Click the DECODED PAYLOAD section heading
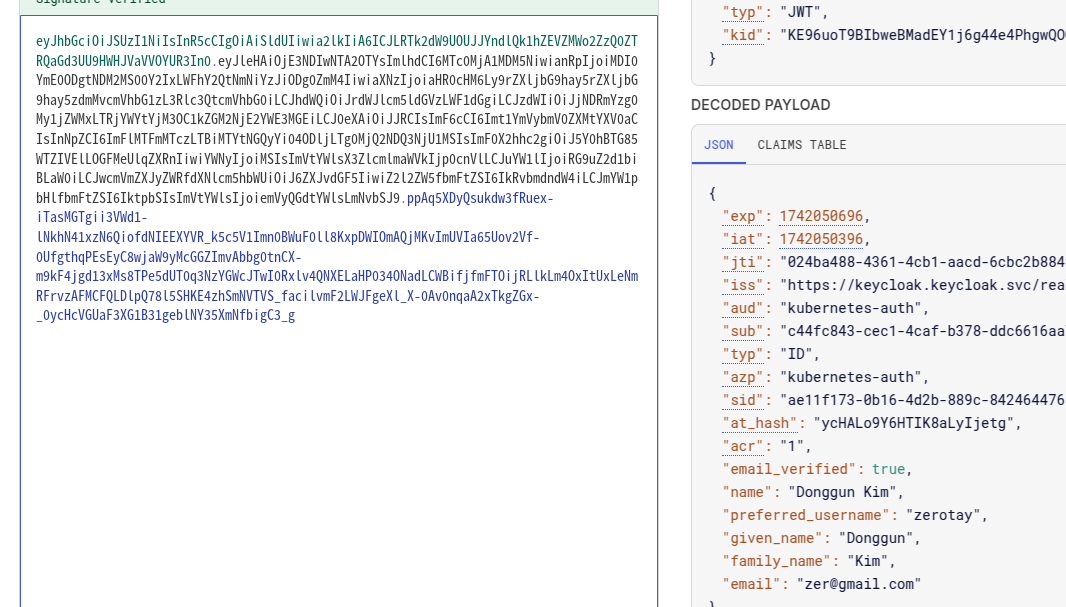 (760, 105)
